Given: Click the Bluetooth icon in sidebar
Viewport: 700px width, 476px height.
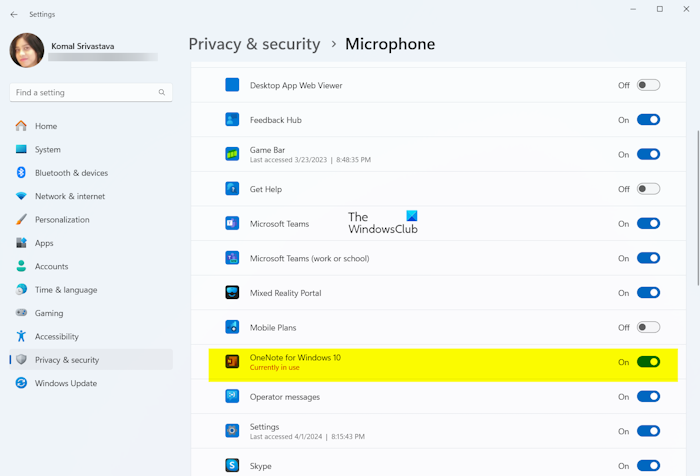Looking at the screenshot, I should click(21, 172).
